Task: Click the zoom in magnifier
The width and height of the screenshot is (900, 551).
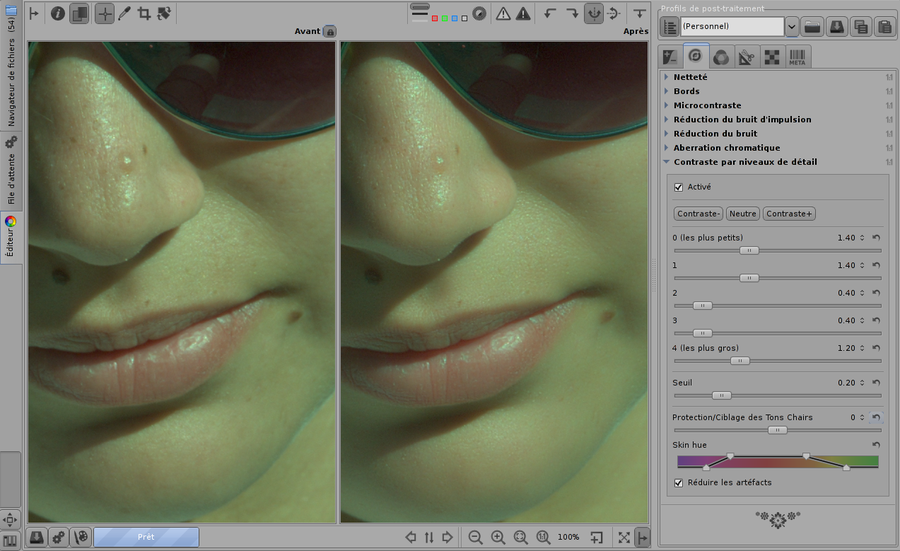Action: click(x=497, y=537)
